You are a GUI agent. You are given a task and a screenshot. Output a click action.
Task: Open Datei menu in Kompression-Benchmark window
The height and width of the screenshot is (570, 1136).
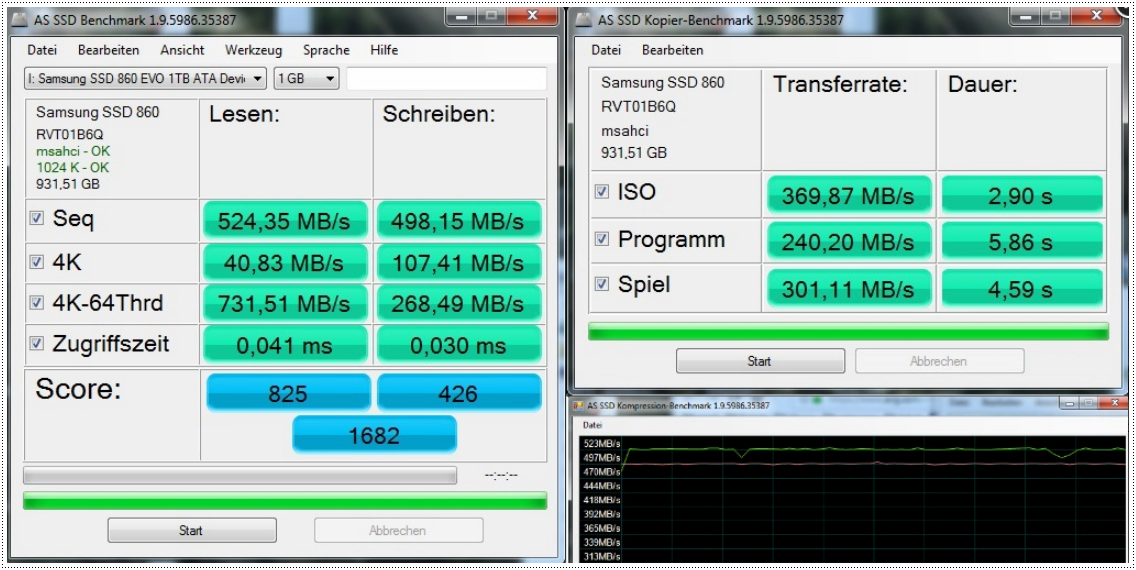[593, 425]
